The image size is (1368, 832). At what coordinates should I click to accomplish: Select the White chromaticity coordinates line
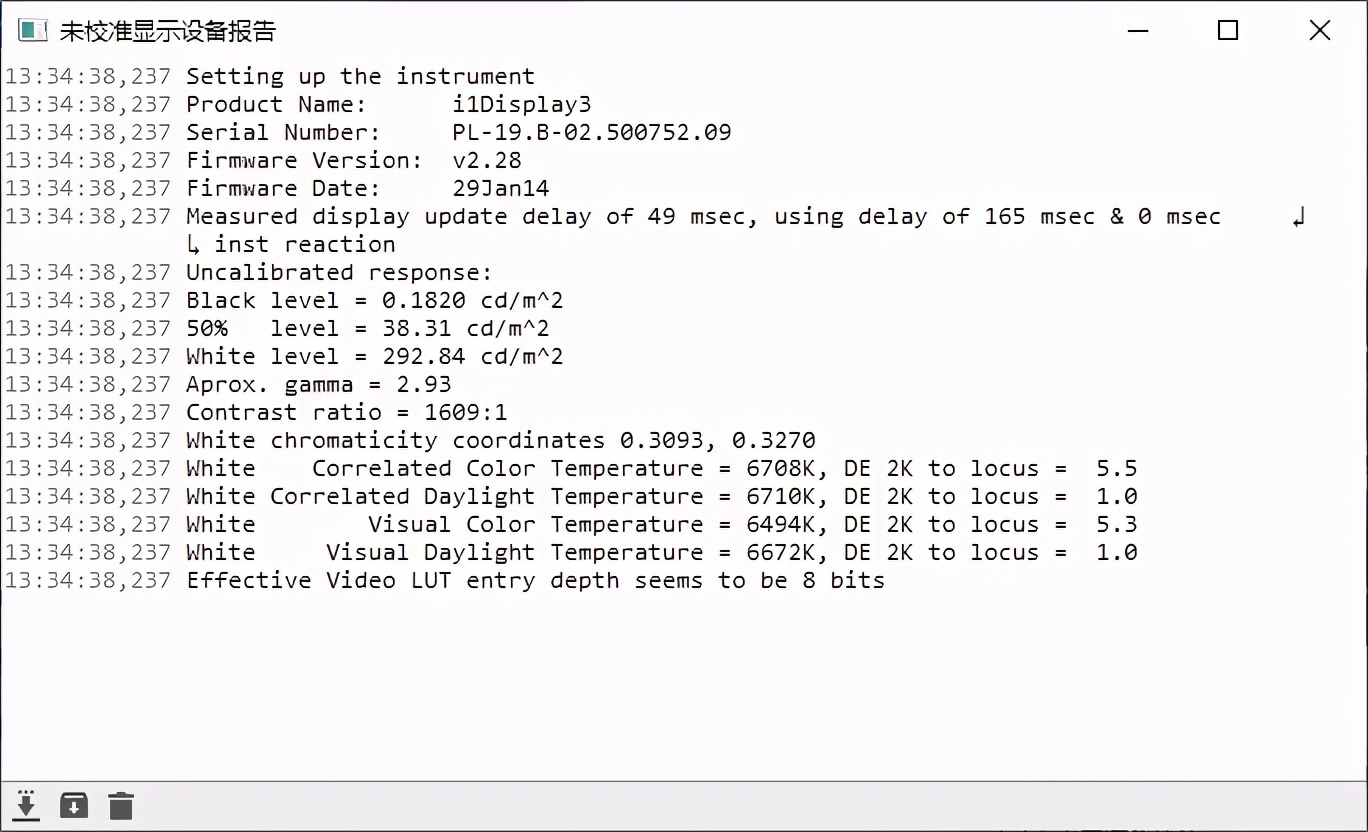tap(500, 440)
